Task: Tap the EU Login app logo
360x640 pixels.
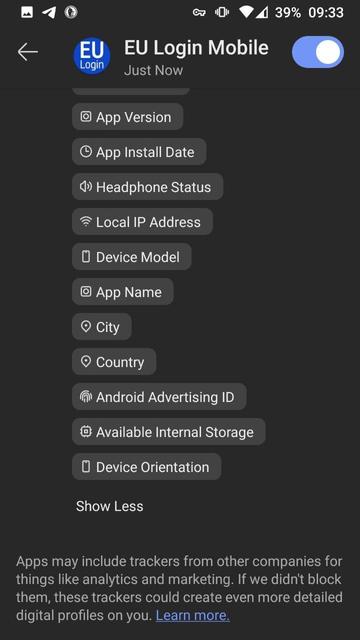Action: [92, 56]
